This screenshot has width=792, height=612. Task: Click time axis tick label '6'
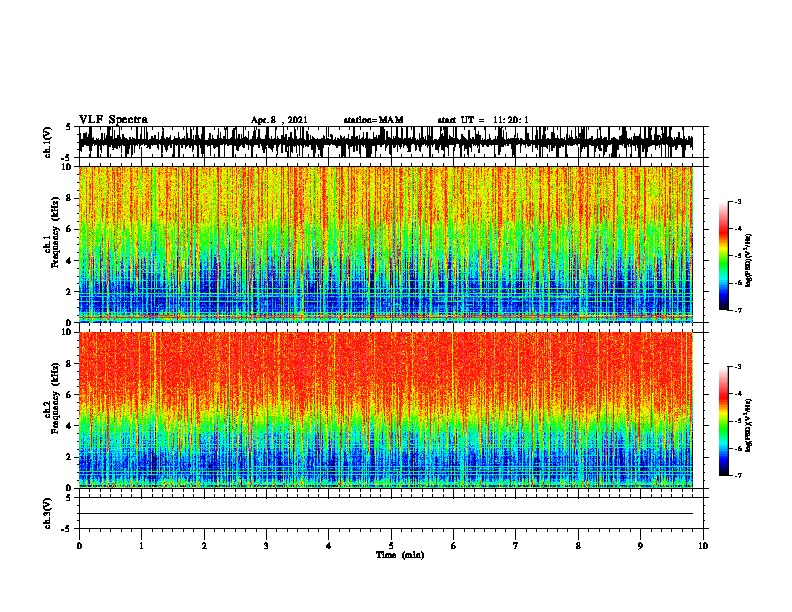(x=454, y=546)
